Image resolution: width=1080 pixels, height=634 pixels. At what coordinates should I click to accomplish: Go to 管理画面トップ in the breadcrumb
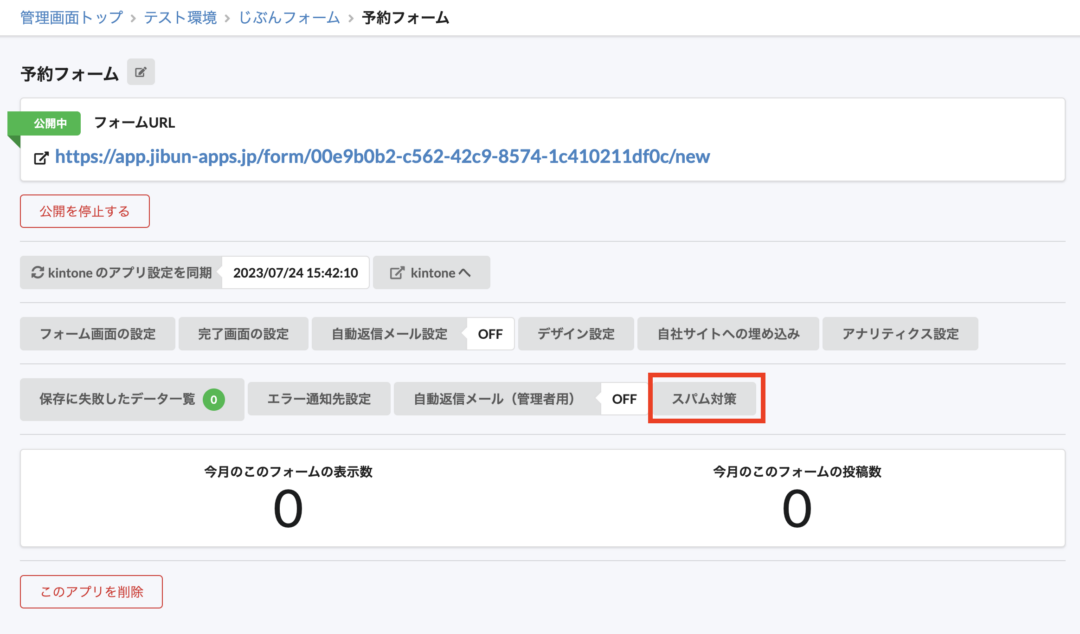coord(72,18)
